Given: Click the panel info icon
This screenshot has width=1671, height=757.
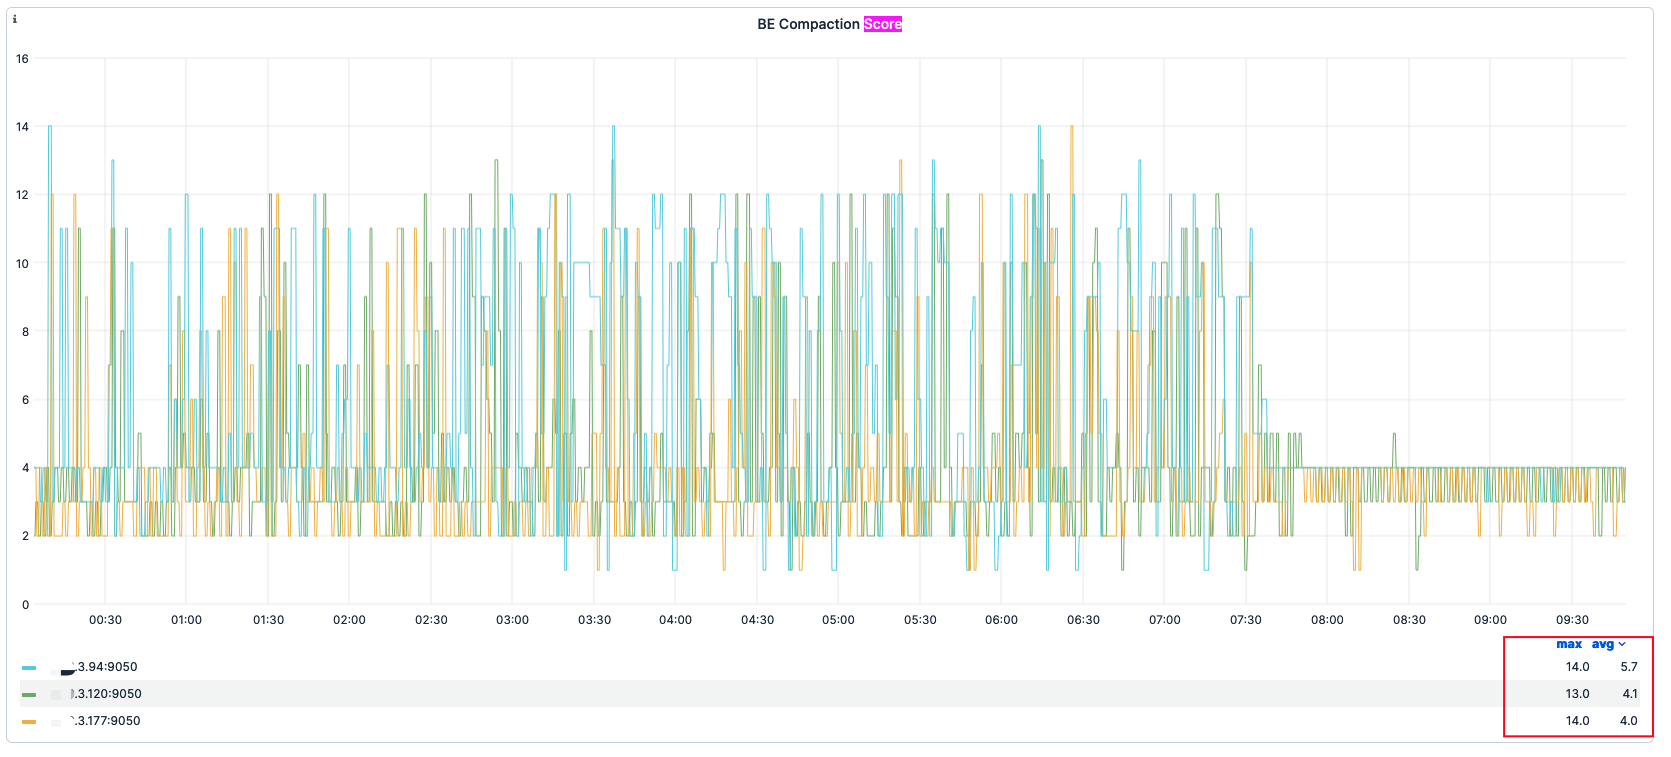Looking at the screenshot, I should (x=14, y=19).
